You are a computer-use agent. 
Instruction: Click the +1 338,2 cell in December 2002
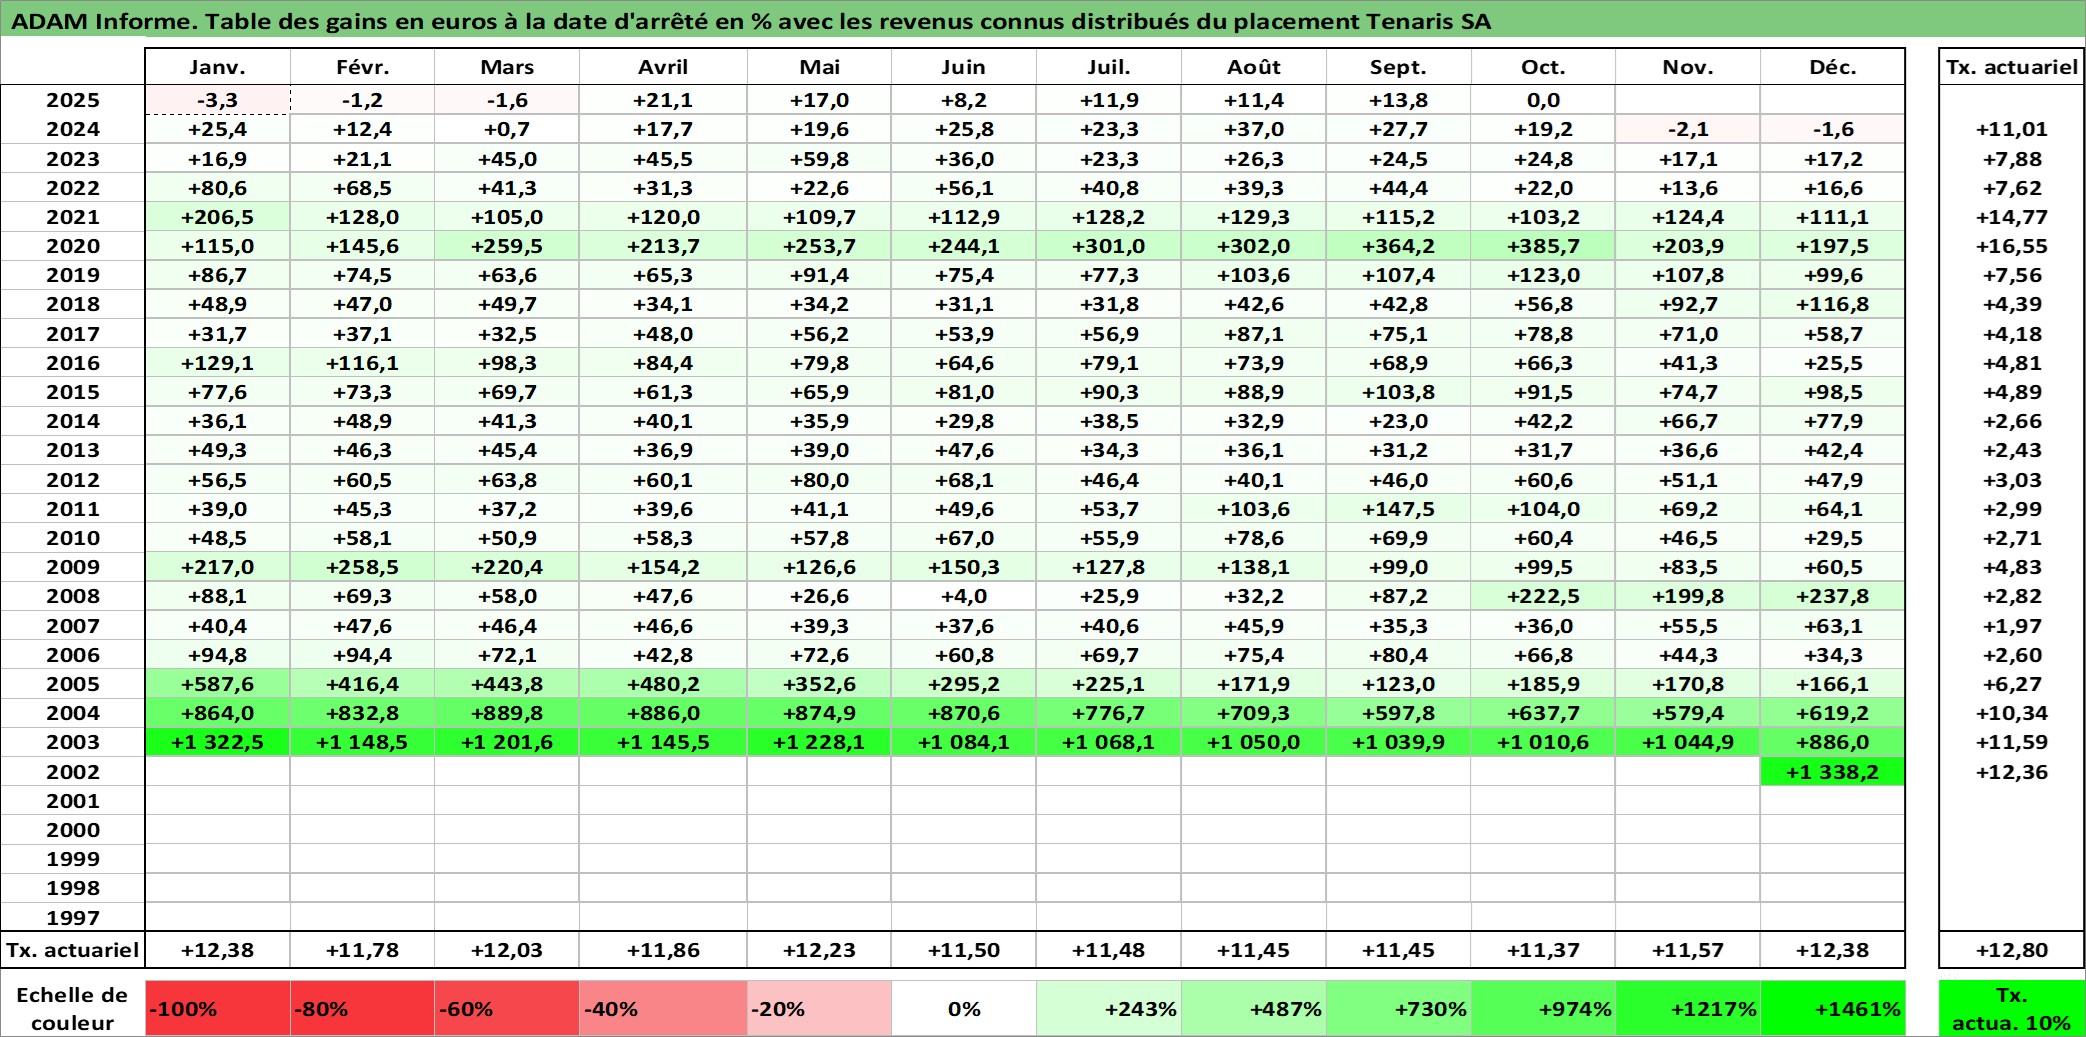click(1832, 772)
